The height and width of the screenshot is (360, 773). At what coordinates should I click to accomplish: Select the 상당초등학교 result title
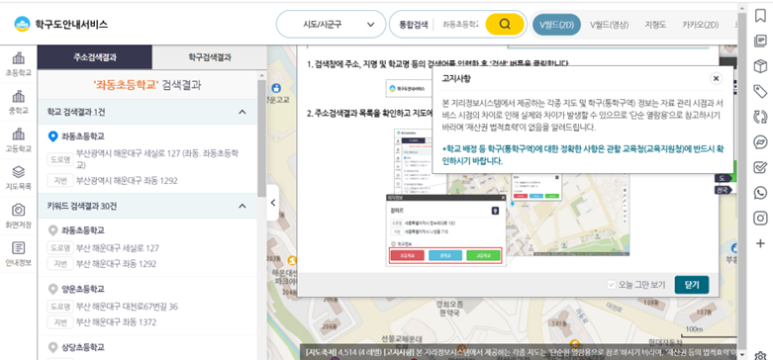coord(83,347)
